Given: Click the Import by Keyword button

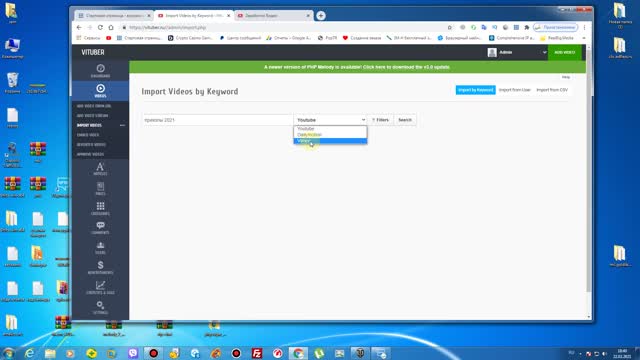Looking at the screenshot, I should click(476, 90).
